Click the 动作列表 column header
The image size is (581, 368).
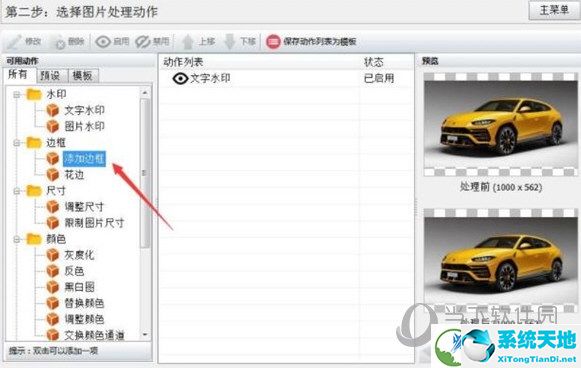183,62
